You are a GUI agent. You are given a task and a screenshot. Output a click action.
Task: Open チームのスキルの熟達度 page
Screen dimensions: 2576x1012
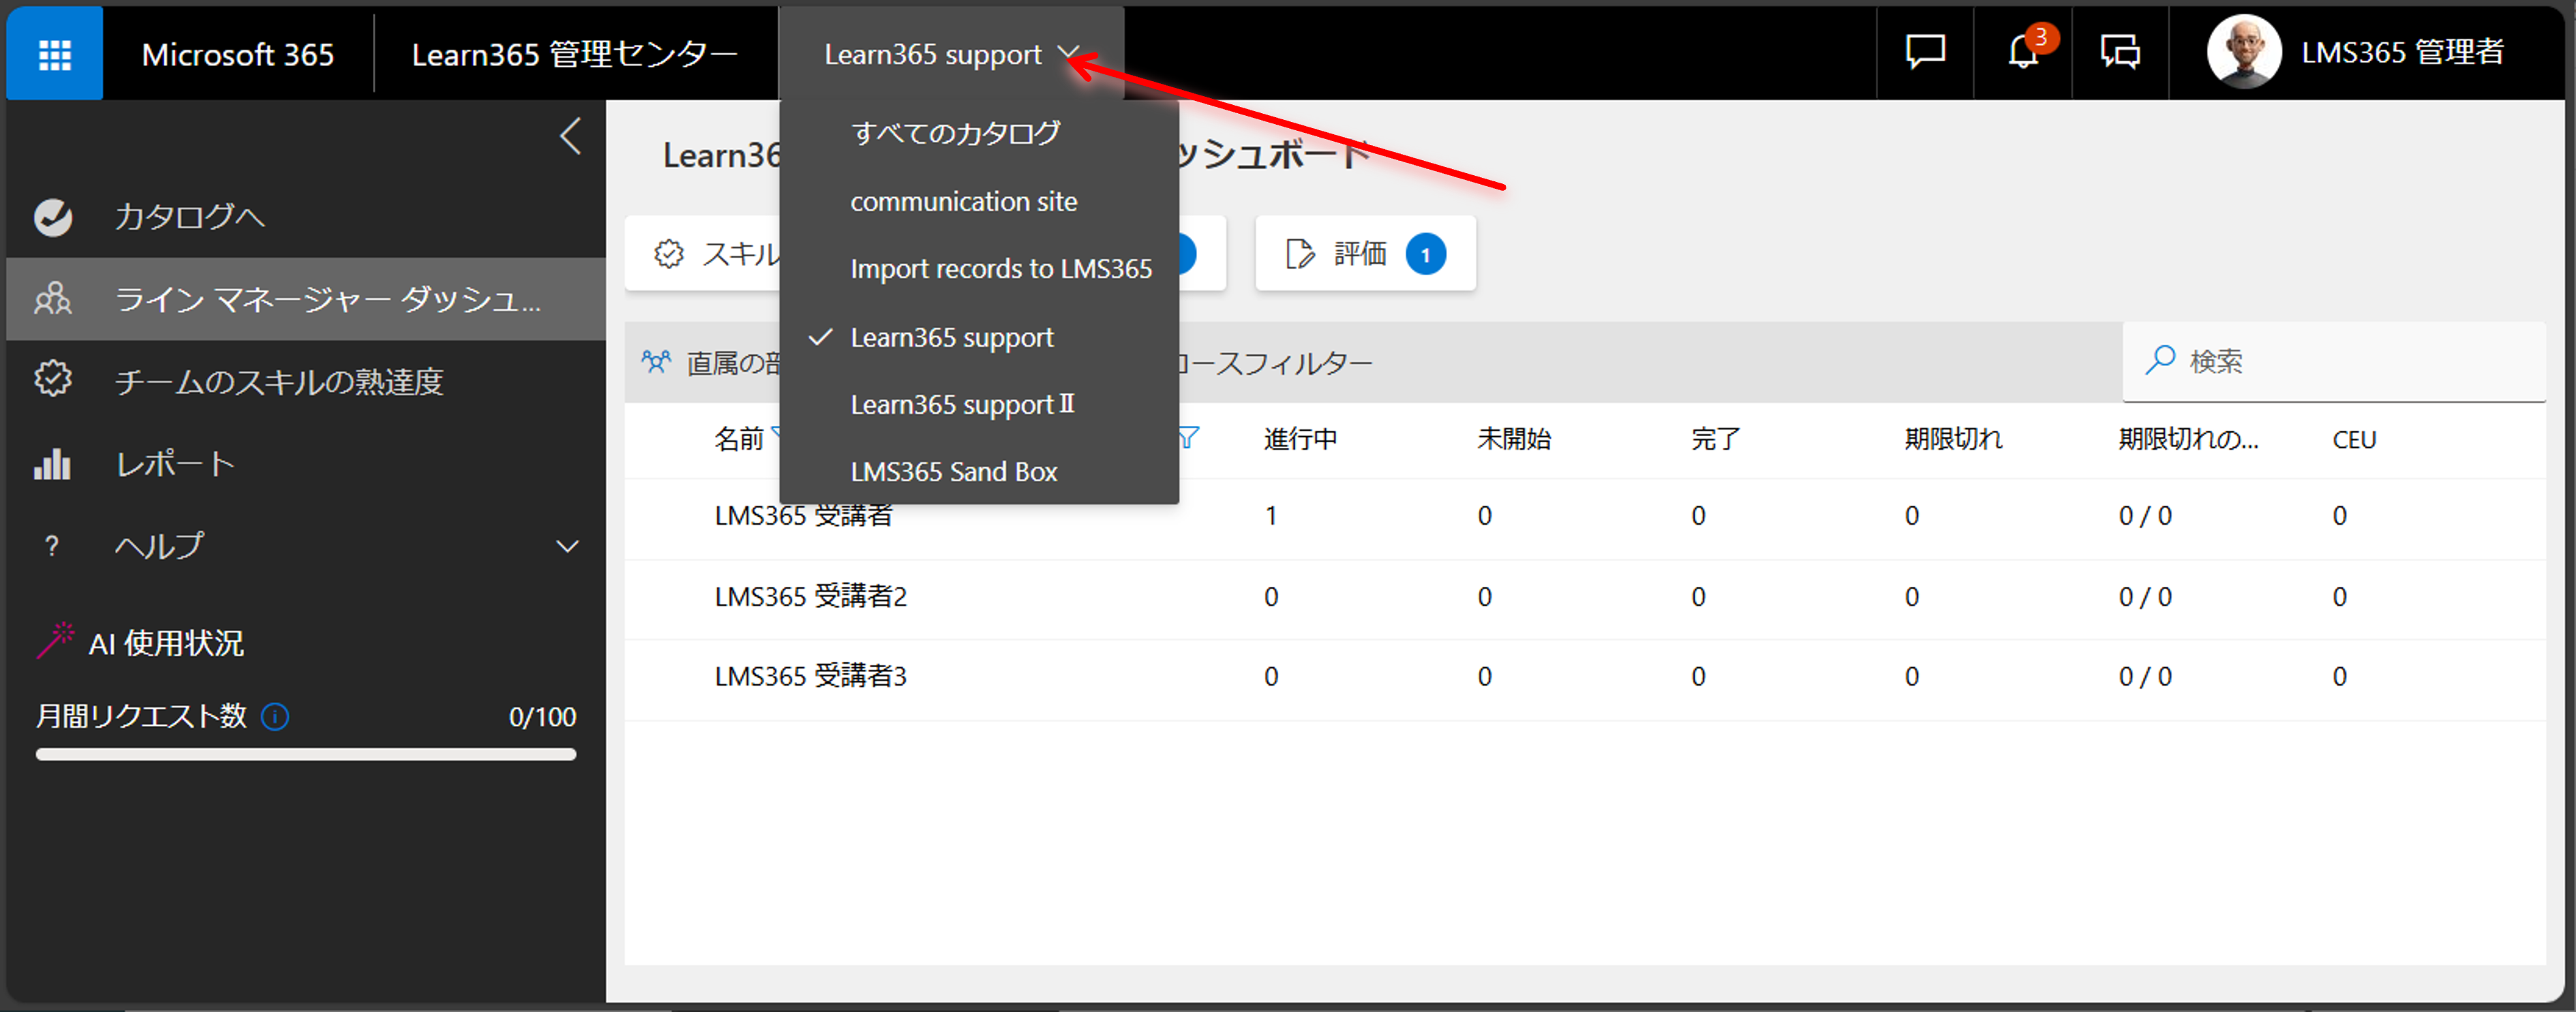point(306,381)
